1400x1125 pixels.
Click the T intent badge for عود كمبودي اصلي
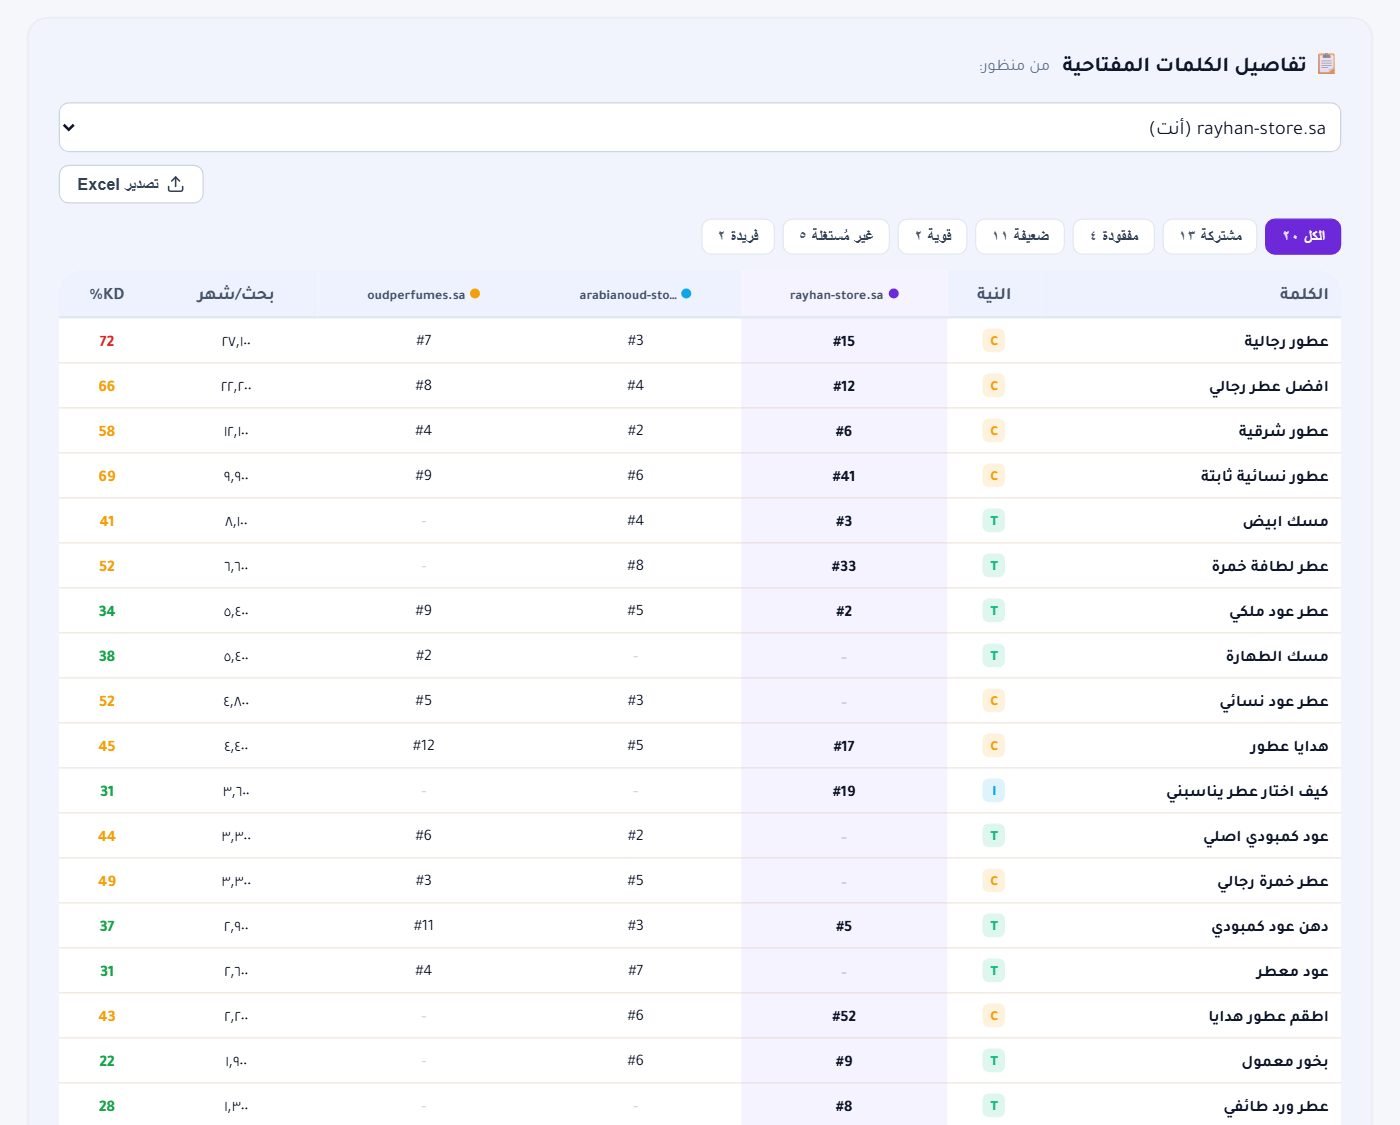pyautogui.click(x=994, y=836)
